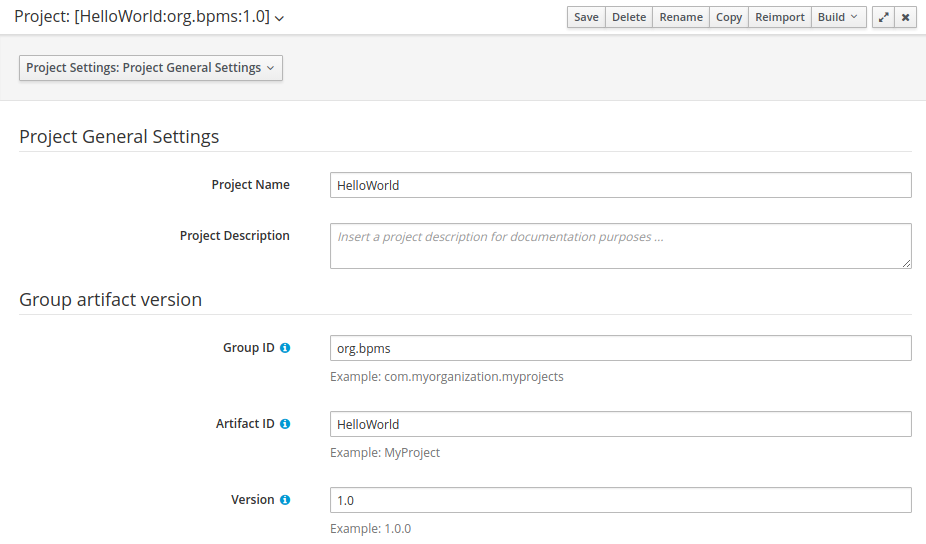Screen dimensions: 926x544
Task: Open the Project Settings dropdown
Action: coord(151,68)
